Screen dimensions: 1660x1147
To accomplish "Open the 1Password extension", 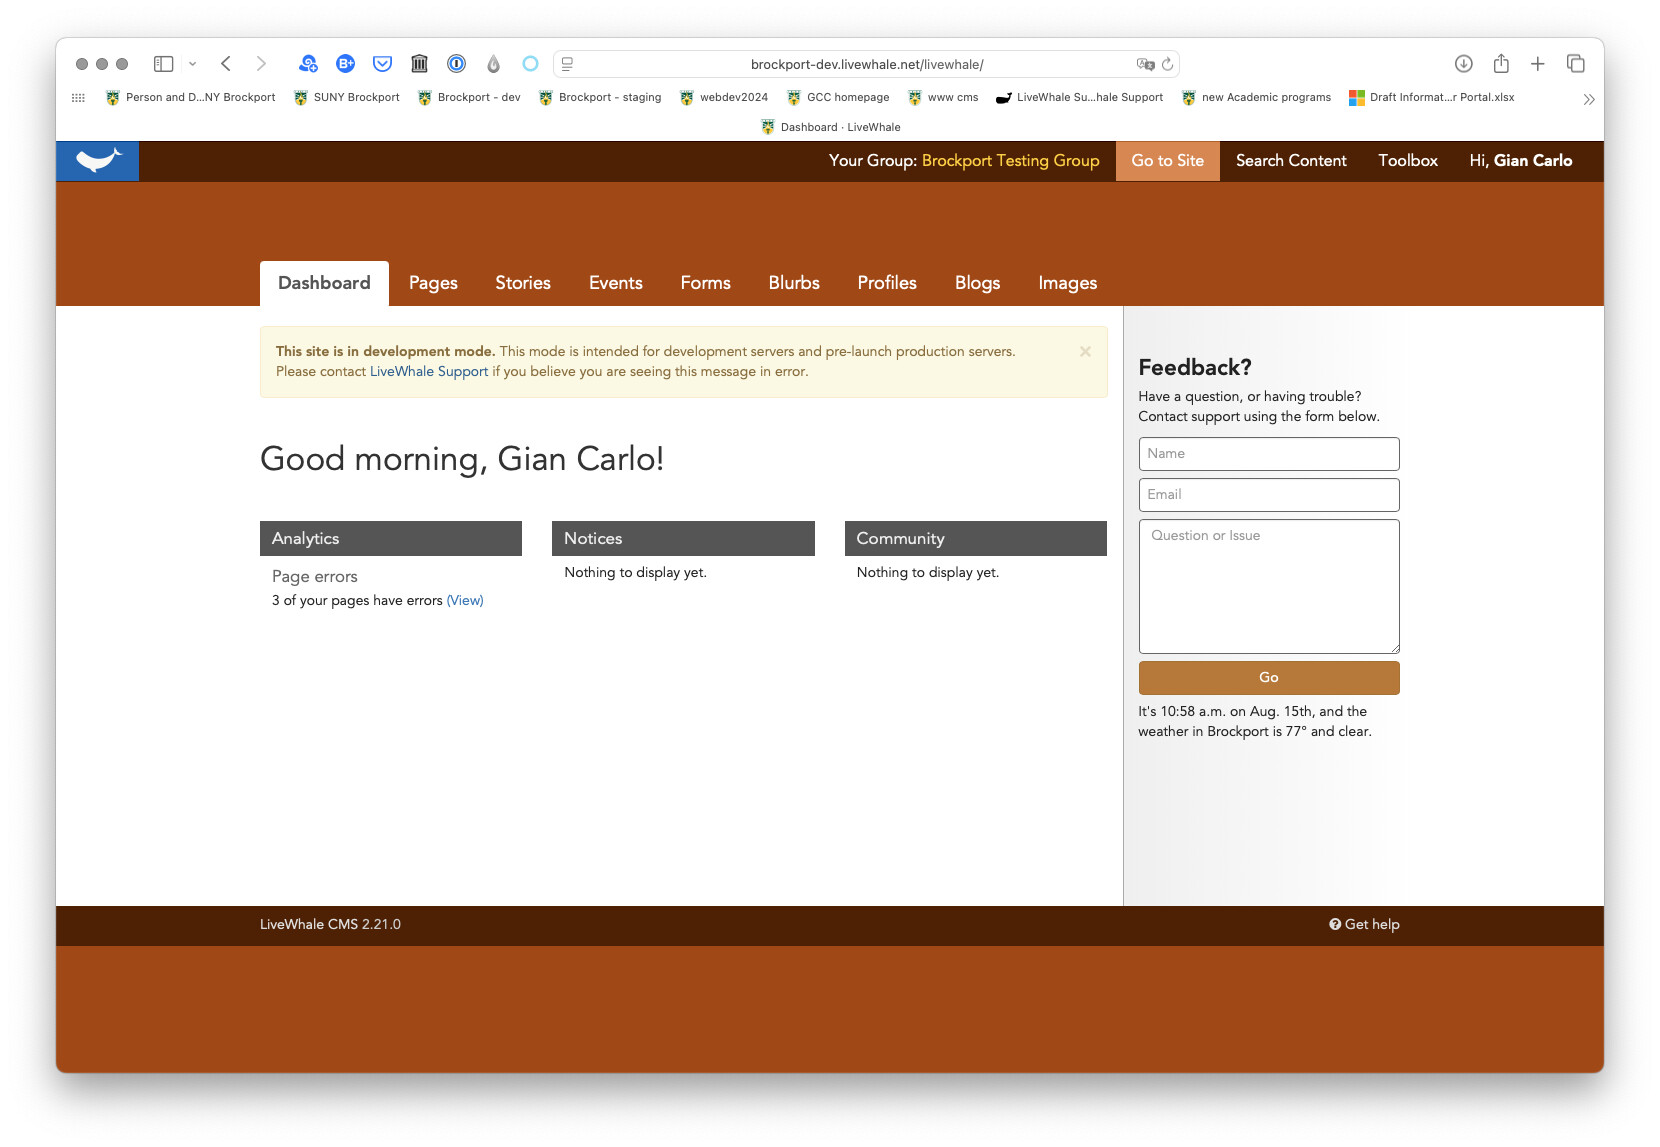I will point(456,64).
